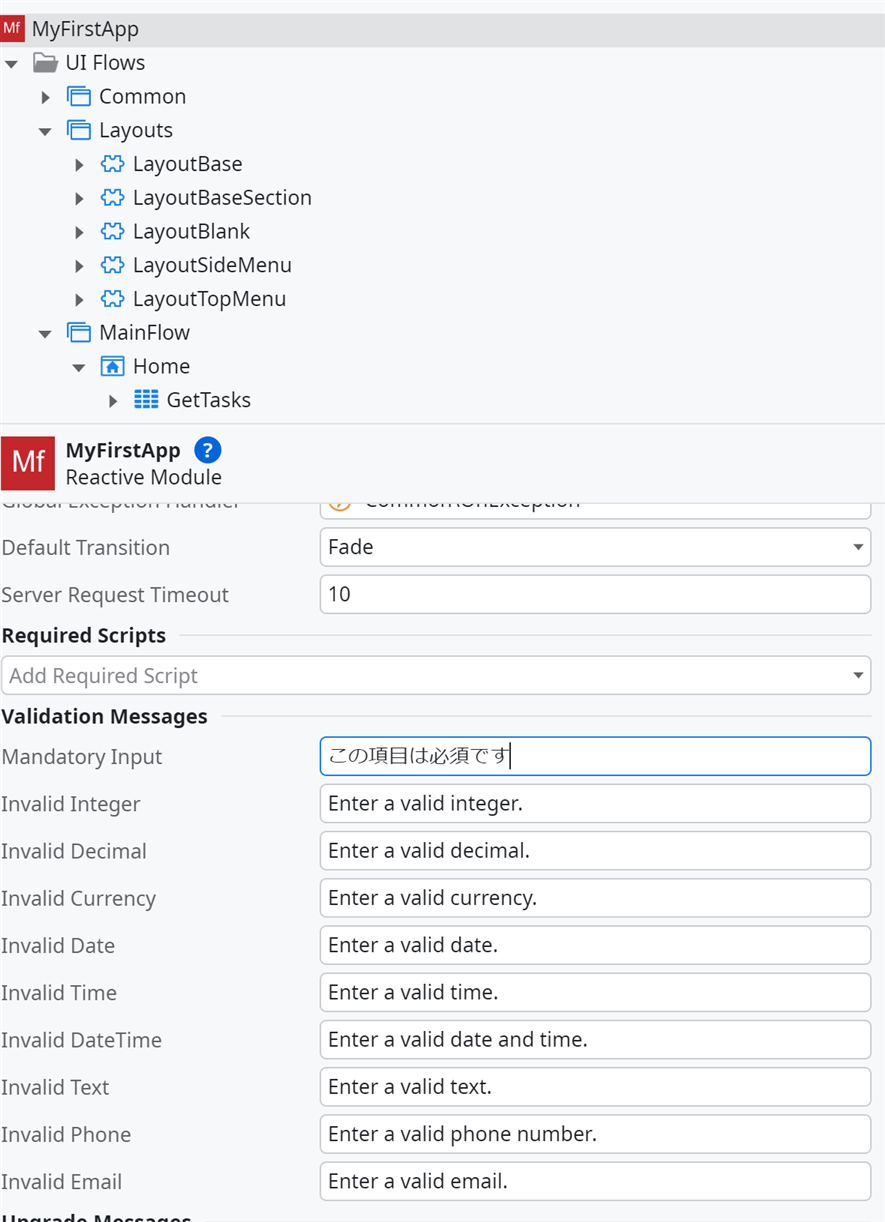Click the Invalid Phone property label
This screenshot has height=1222, width=885.
(x=66, y=1135)
